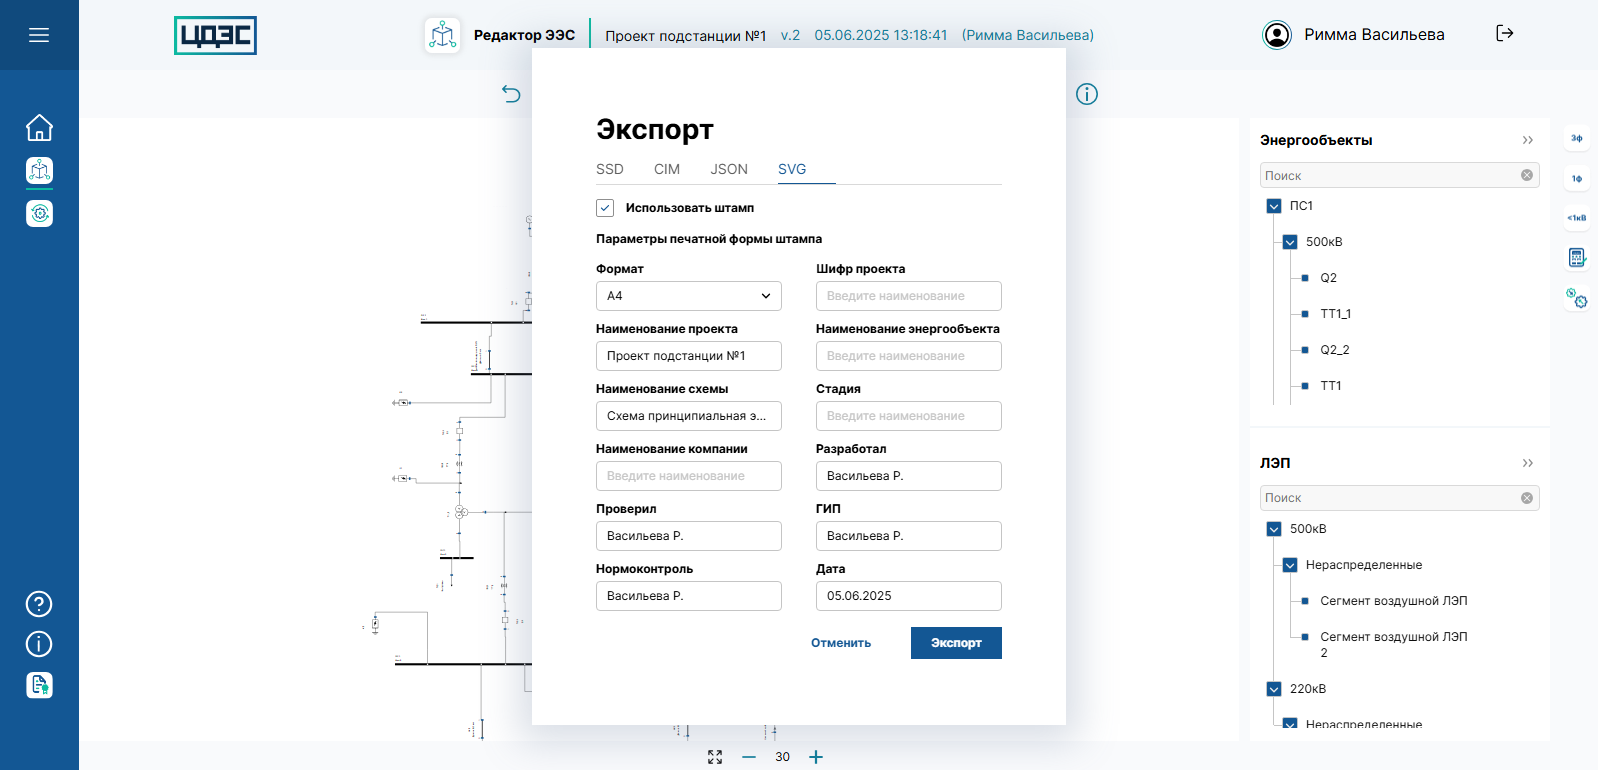The image size is (1598, 770).
Task: Click the undo arrow icon
Action: click(511, 94)
